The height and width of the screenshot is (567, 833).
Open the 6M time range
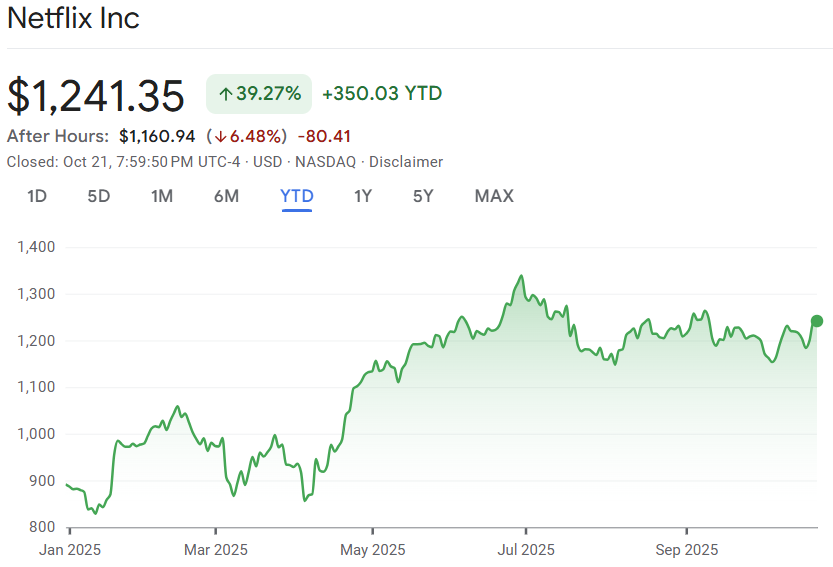[x=226, y=196]
